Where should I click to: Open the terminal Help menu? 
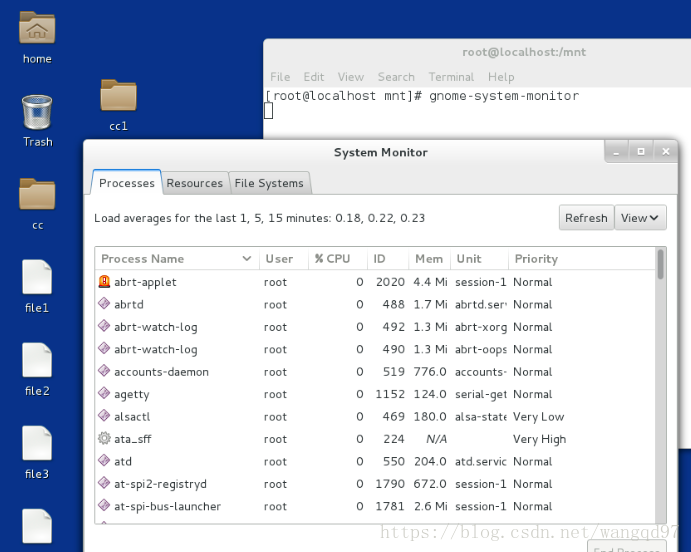tap(501, 77)
